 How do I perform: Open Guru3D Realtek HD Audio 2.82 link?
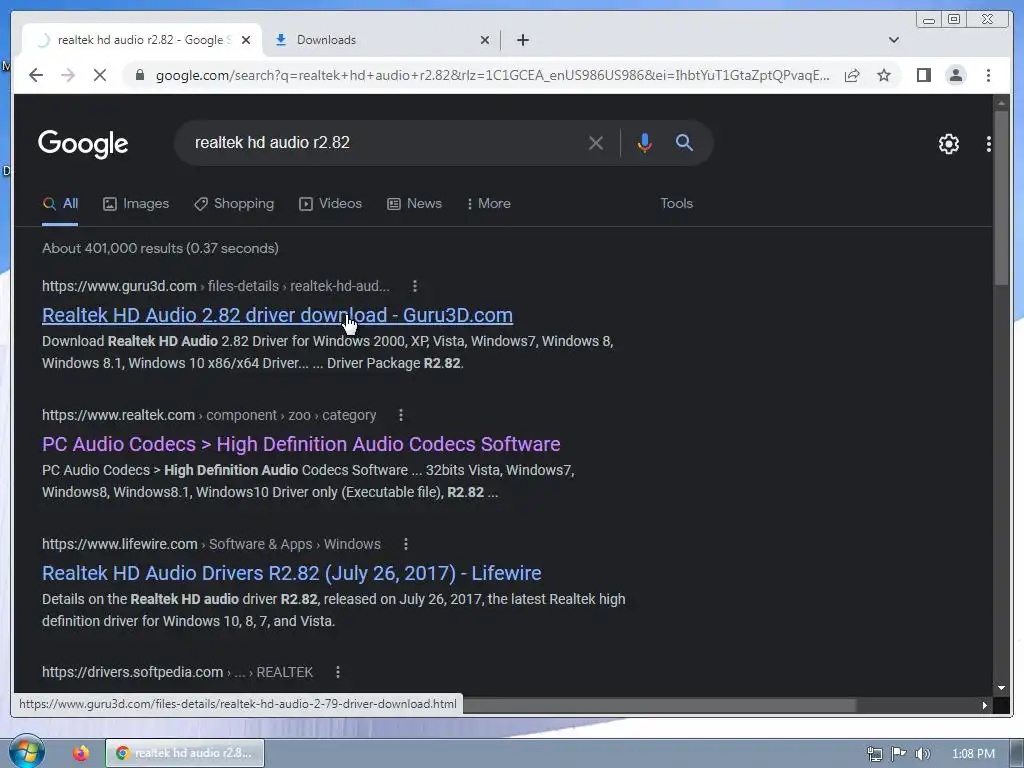click(x=278, y=315)
